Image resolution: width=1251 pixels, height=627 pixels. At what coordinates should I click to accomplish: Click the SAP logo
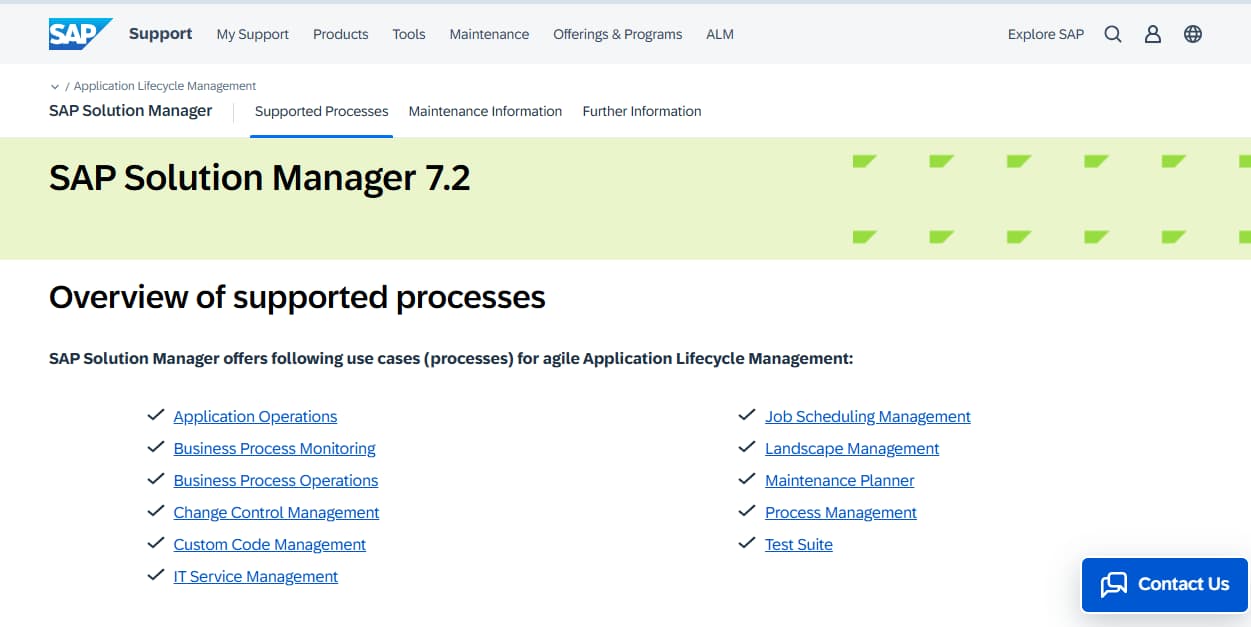point(80,34)
